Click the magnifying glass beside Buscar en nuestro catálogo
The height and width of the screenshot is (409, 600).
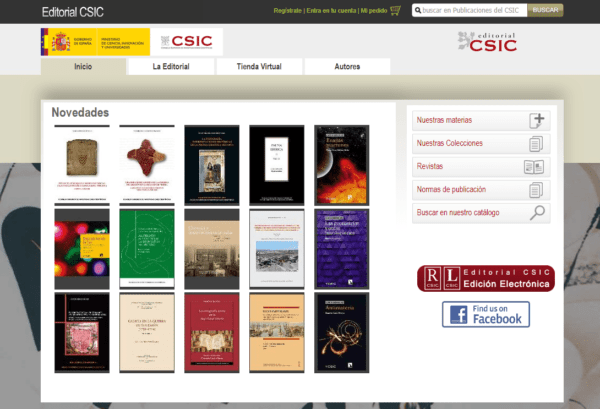click(537, 213)
